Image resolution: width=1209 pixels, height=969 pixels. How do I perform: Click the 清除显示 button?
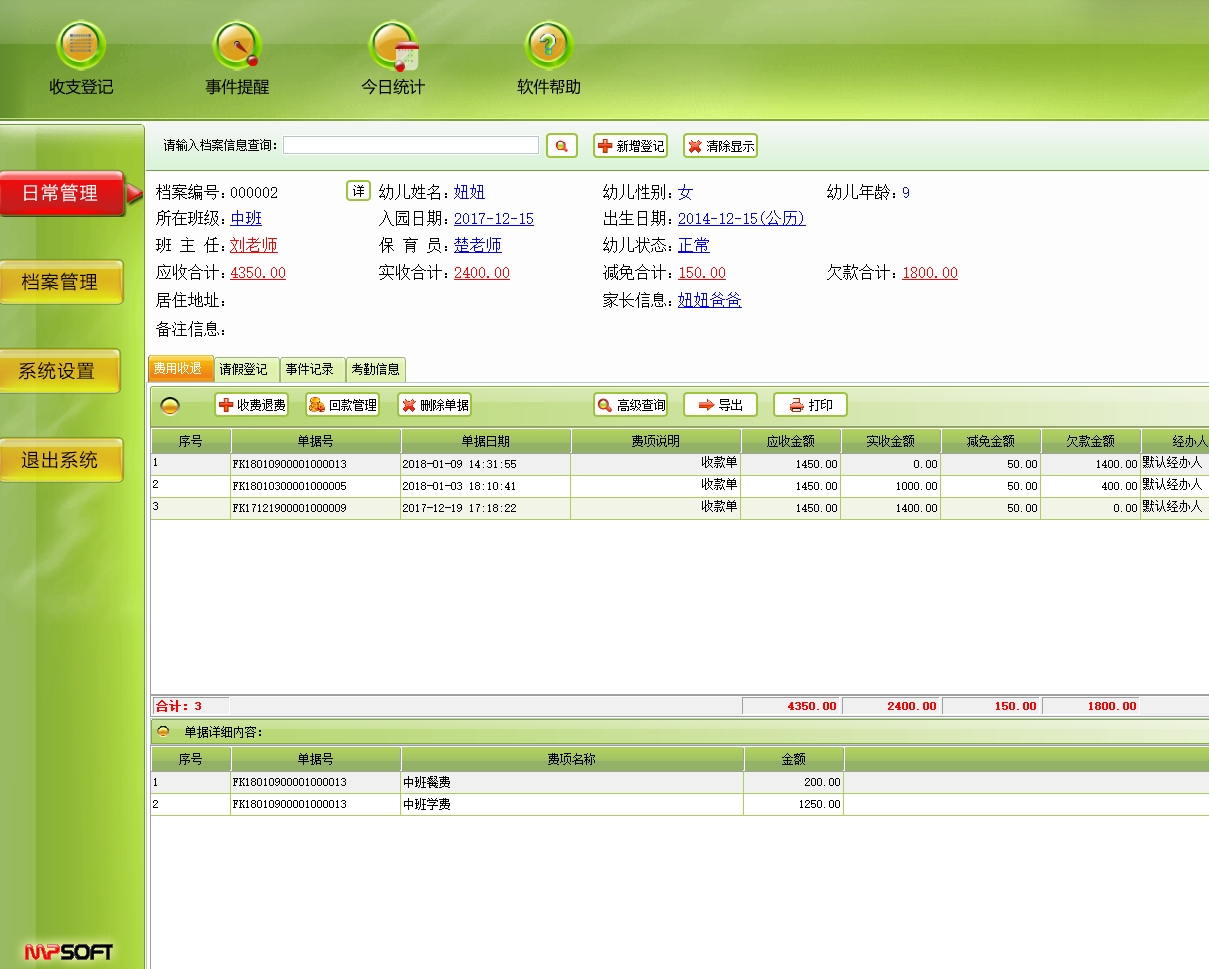pyautogui.click(x=720, y=146)
